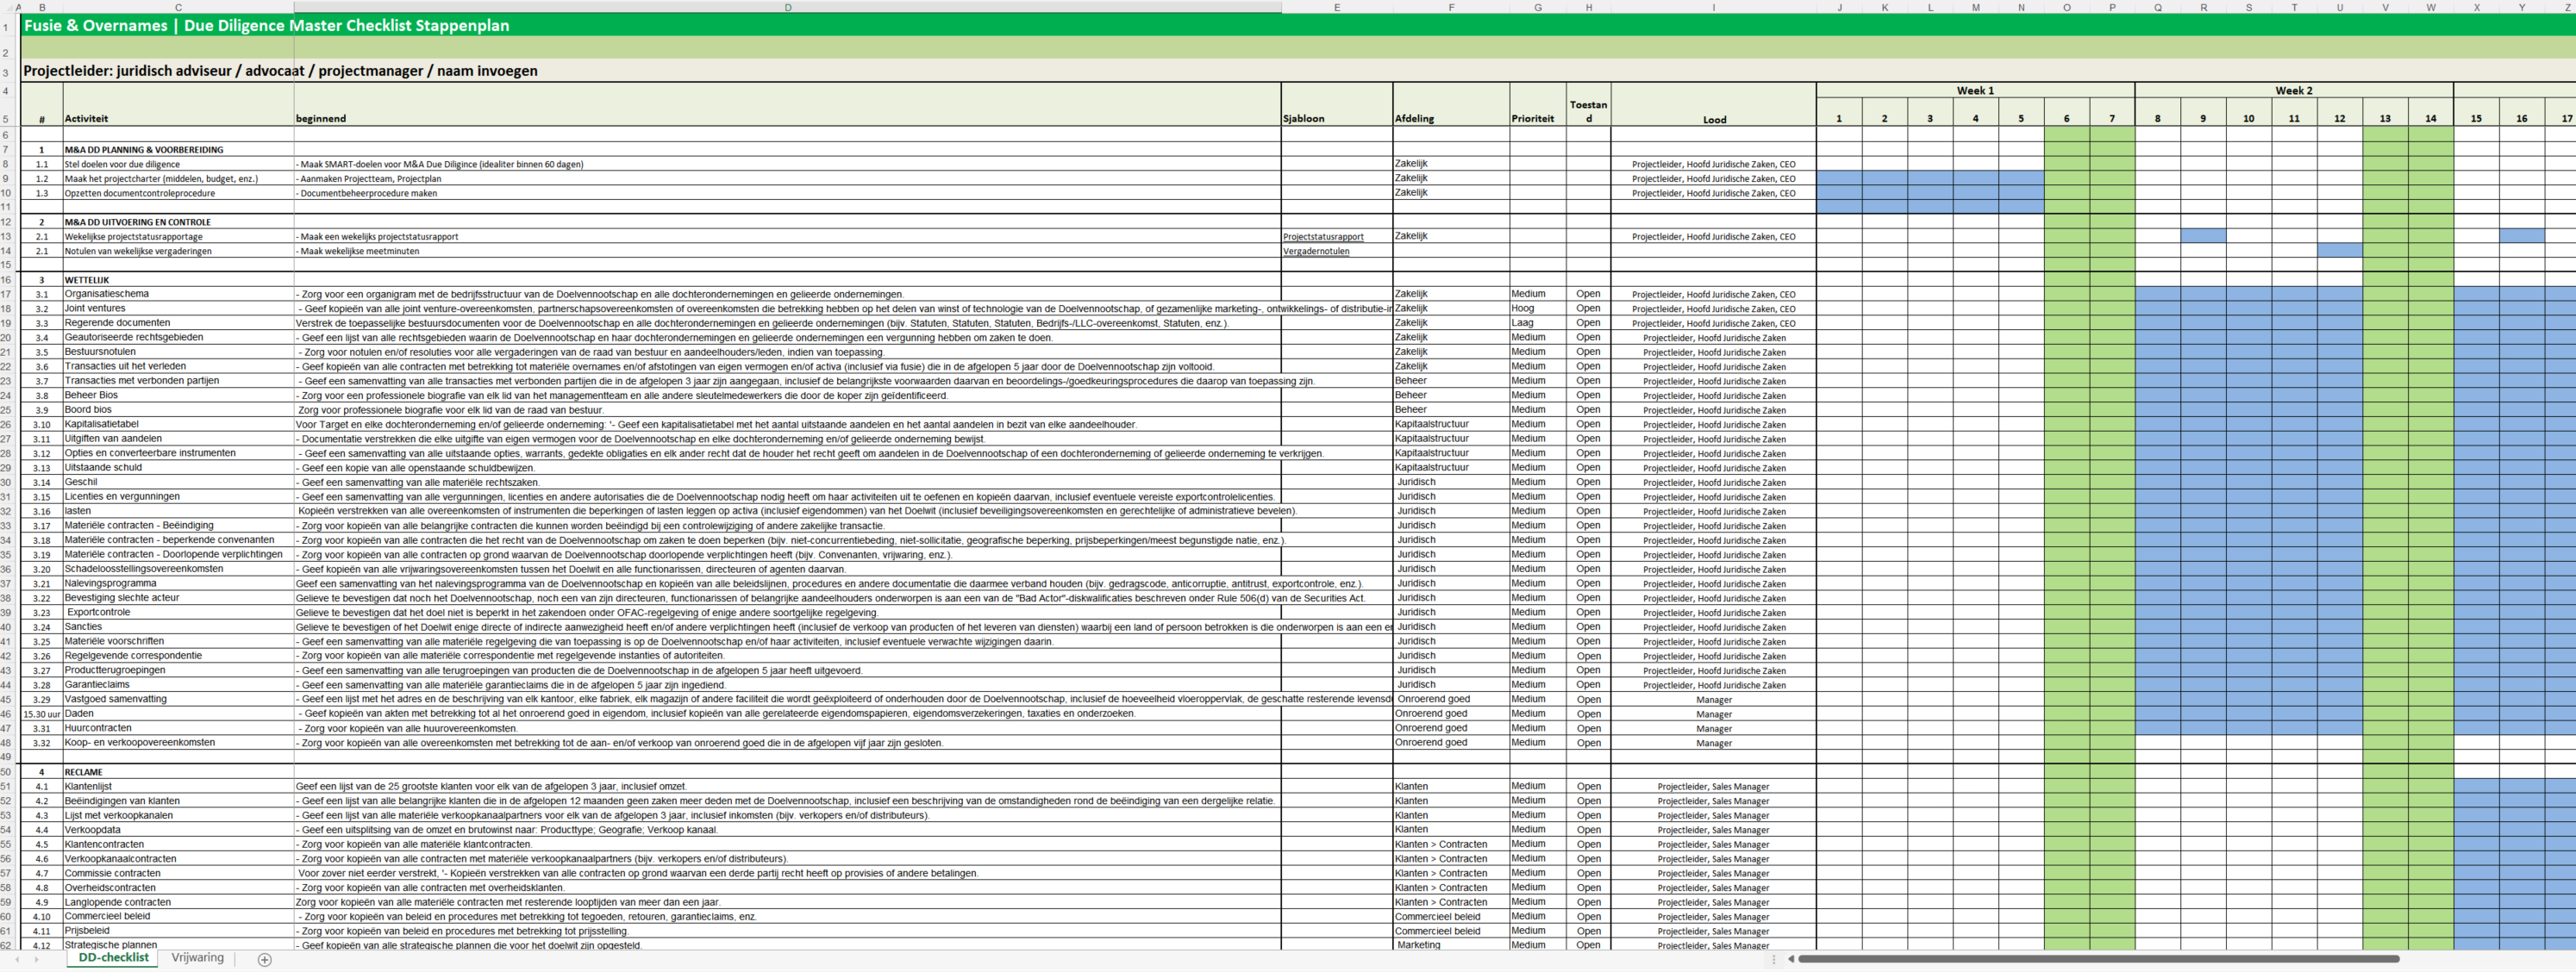Click the Hoog priority cell
This screenshot has height=972, width=2576.
1538,308
